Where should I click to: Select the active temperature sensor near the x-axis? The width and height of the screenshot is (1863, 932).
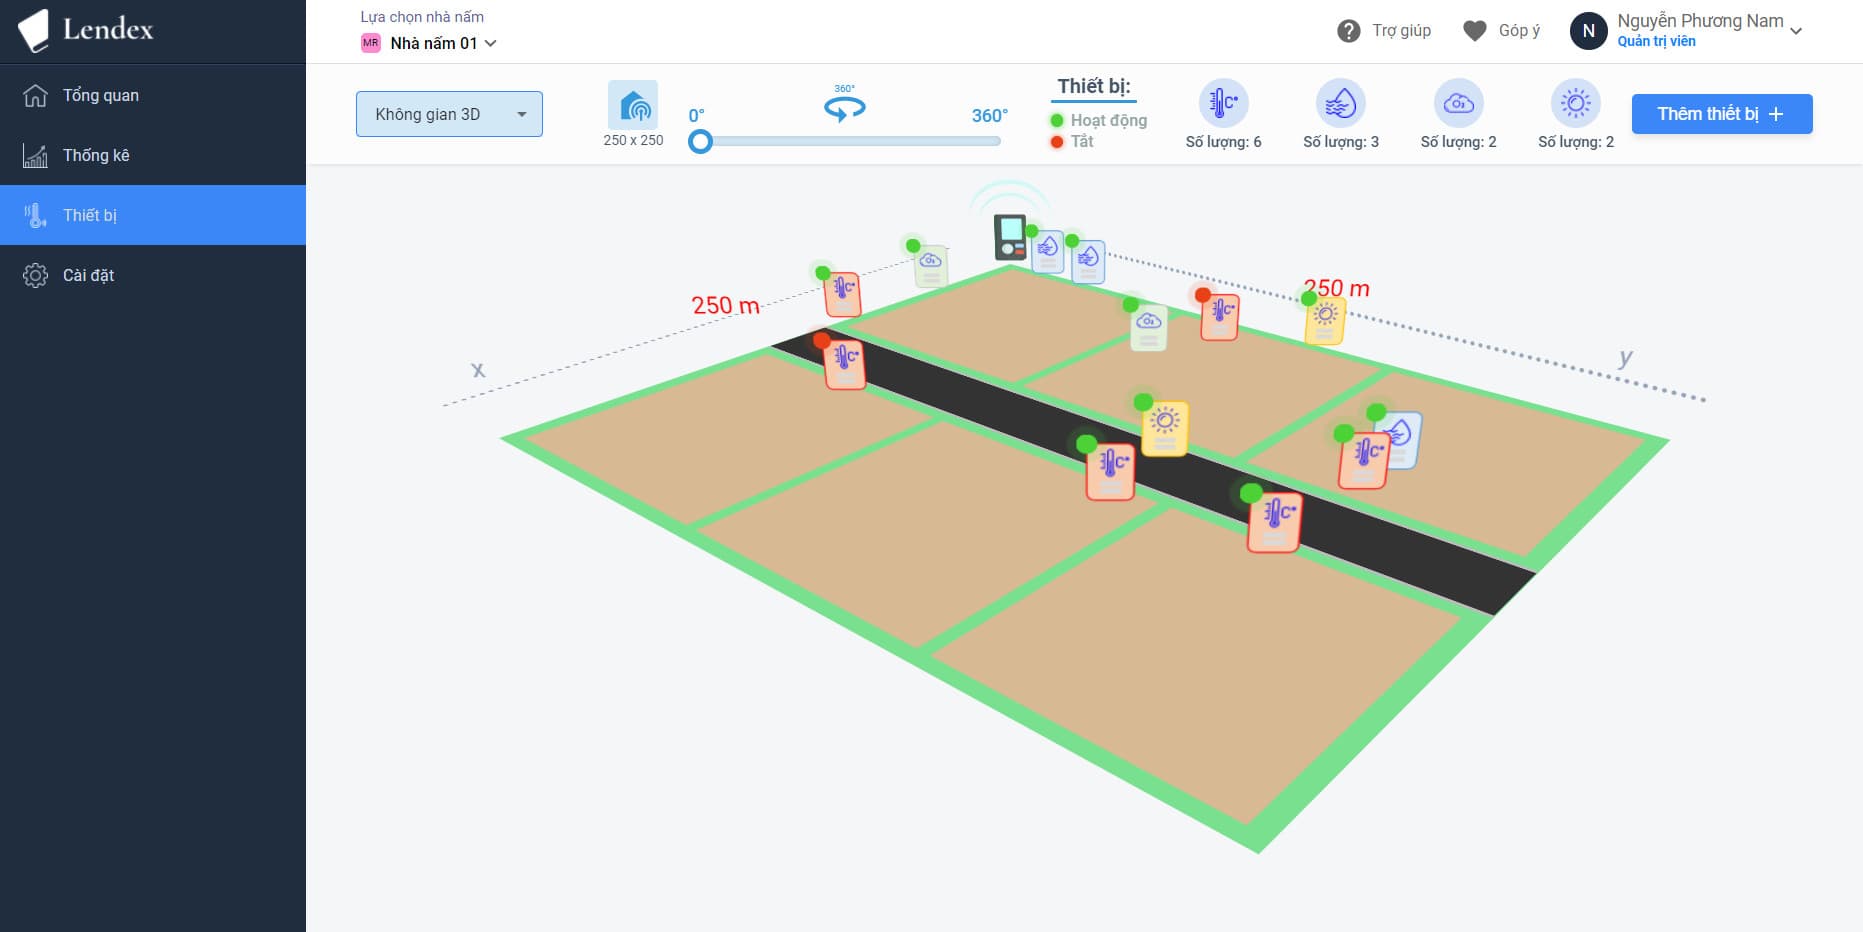tap(842, 294)
